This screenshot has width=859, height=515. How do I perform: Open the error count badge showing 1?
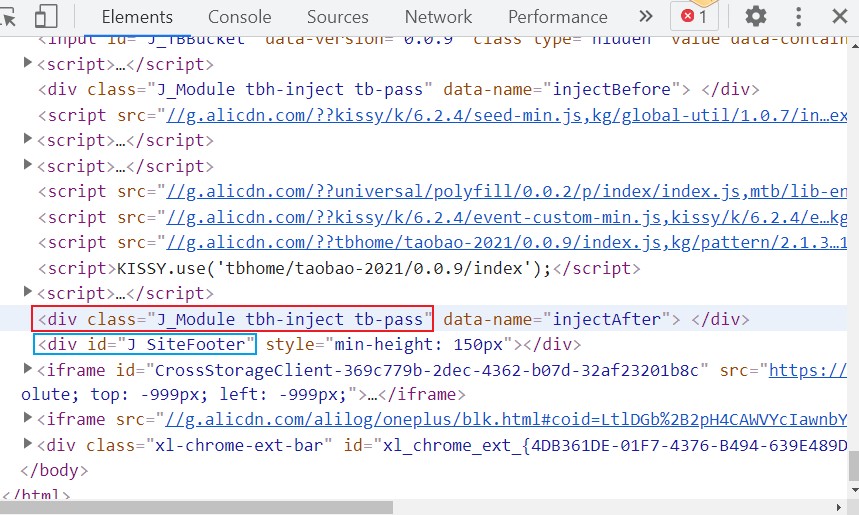coord(694,16)
